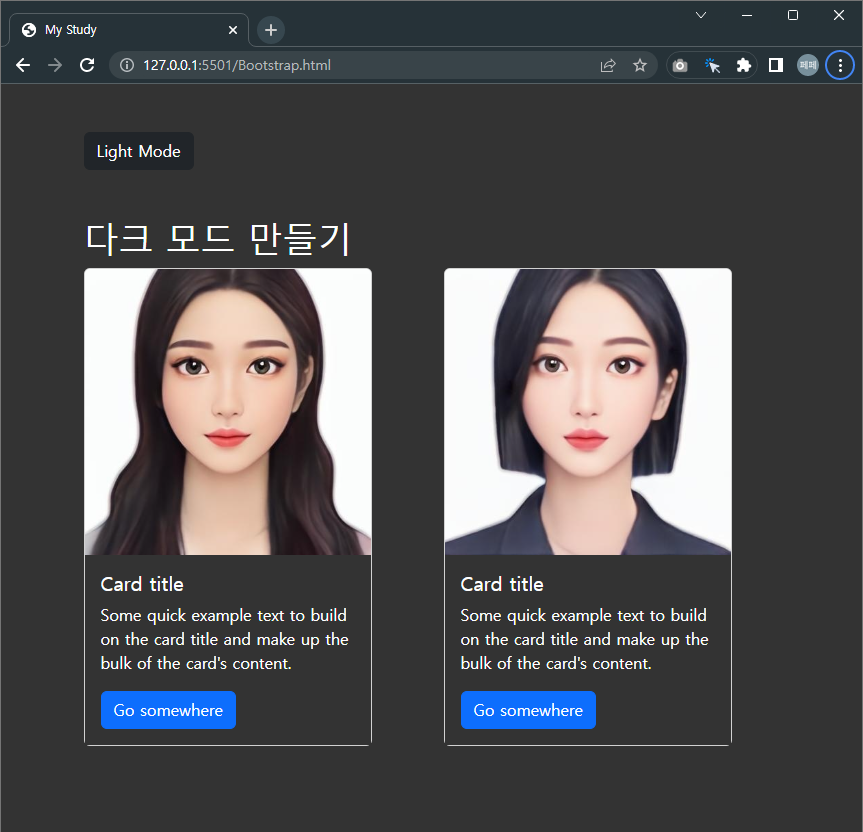The width and height of the screenshot is (863, 832).
Task: Open the Chrome three-dot menu
Action: tap(840, 65)
